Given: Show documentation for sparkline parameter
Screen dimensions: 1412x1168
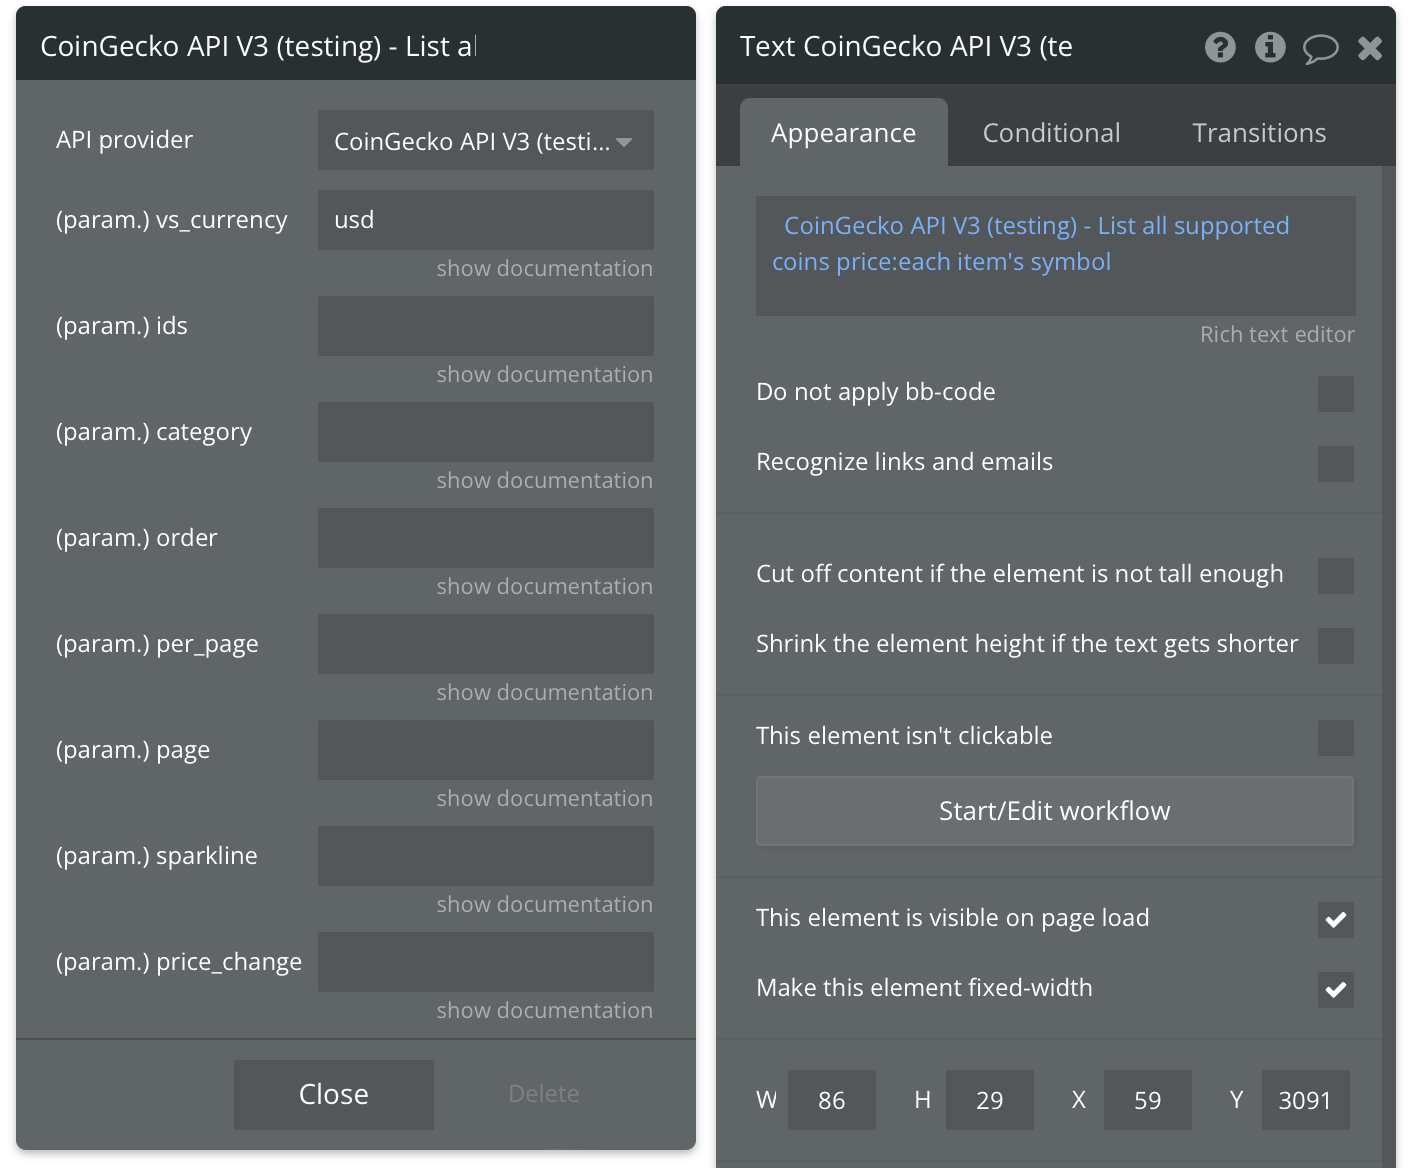Looking at the screenshot, I should point(545,905).
